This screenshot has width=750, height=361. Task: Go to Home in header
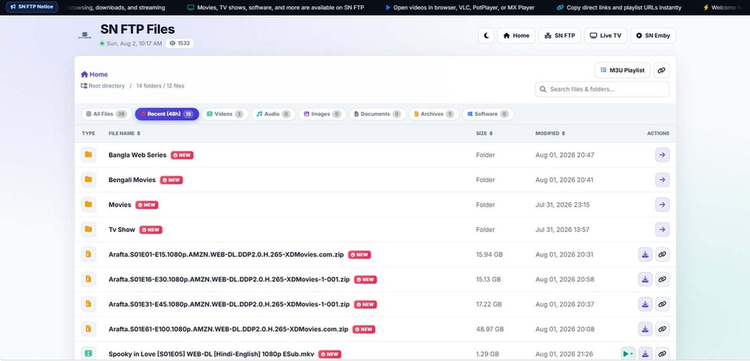click(x=516, y=35)
